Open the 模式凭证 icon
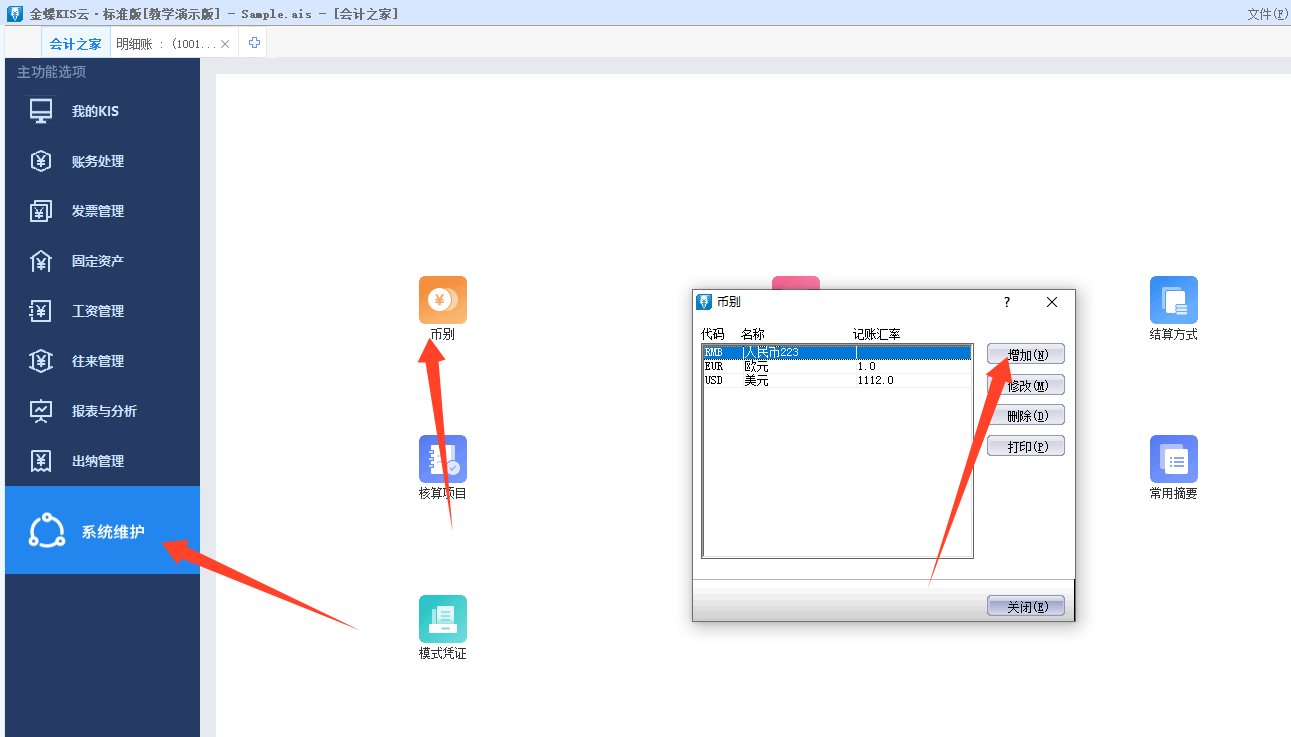This screenshot has height=737, width=1291. pyautogui.click(x=442, y=619)
